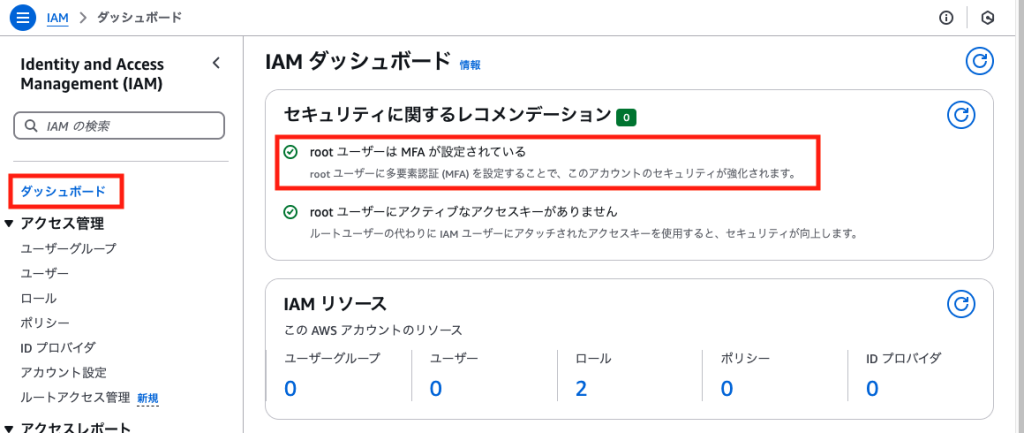
Task: Open アカウント設定 in the sidebar
Action: click(63, 373)
